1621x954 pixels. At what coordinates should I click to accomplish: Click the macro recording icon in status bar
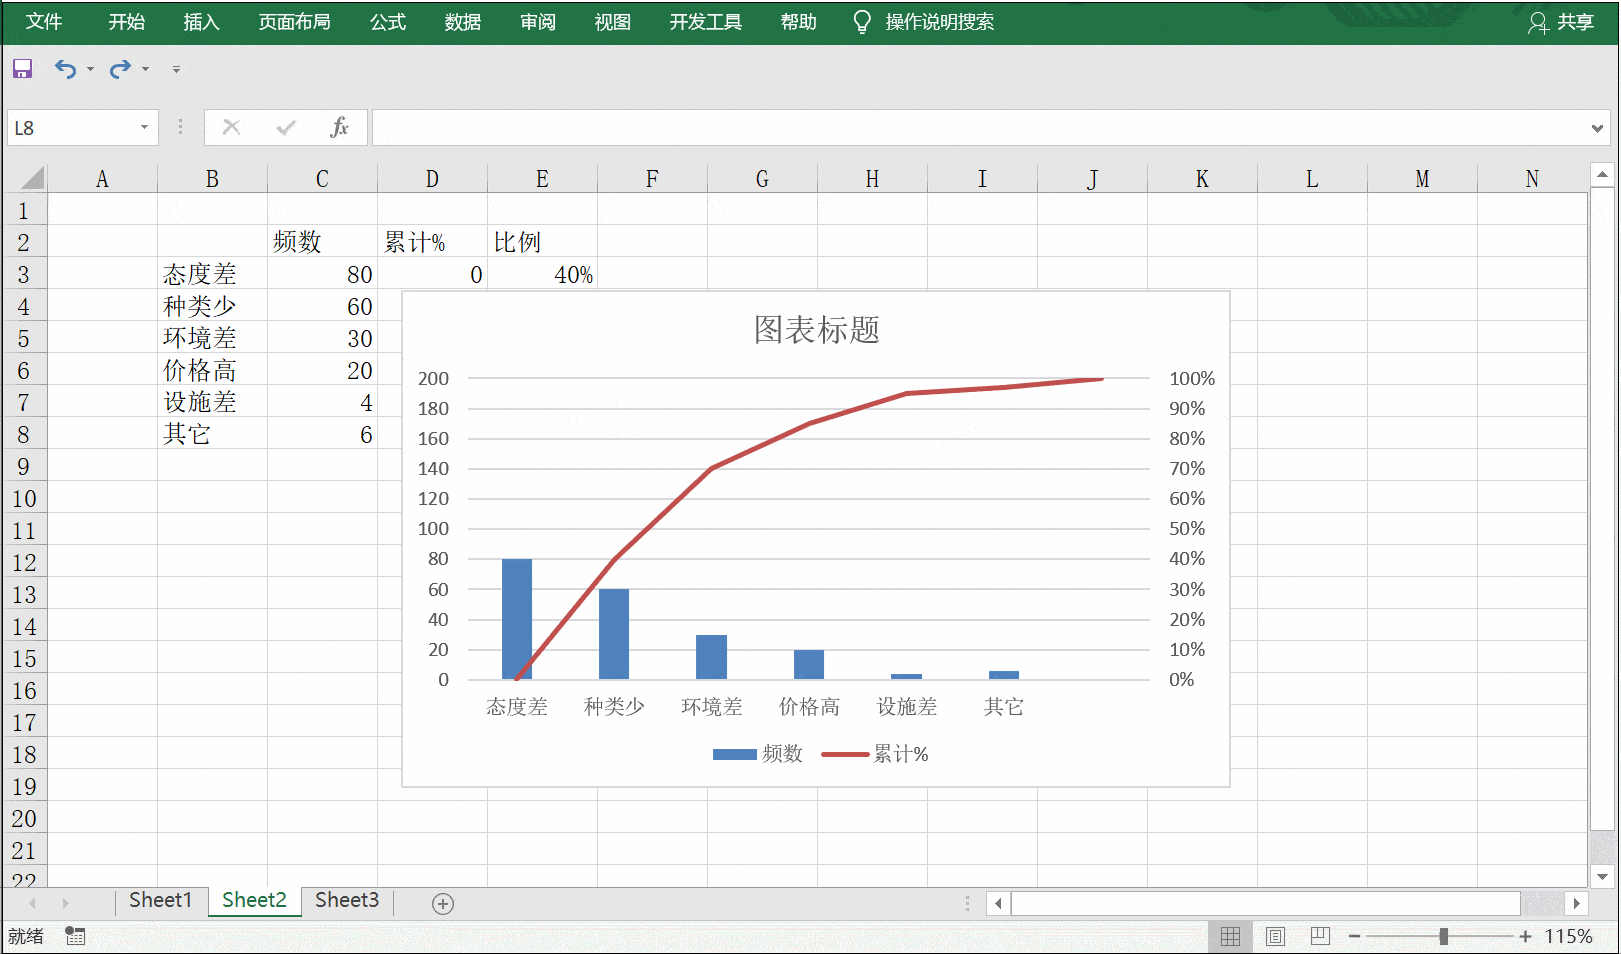point(75,936)
